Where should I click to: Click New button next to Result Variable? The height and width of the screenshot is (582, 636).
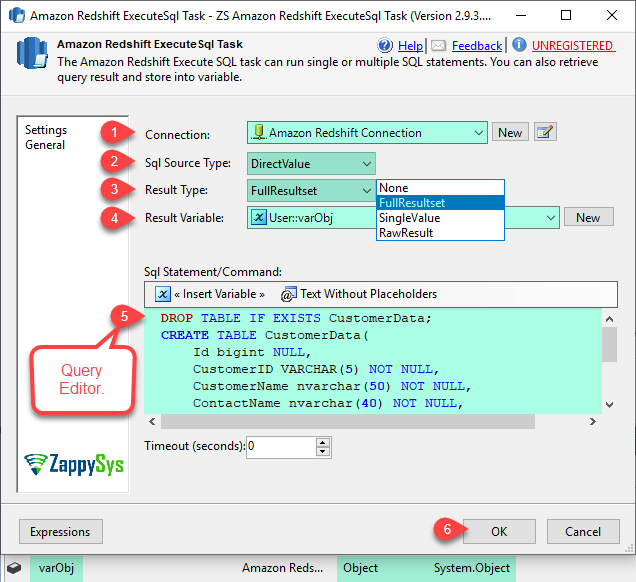(x=588, y=217)
